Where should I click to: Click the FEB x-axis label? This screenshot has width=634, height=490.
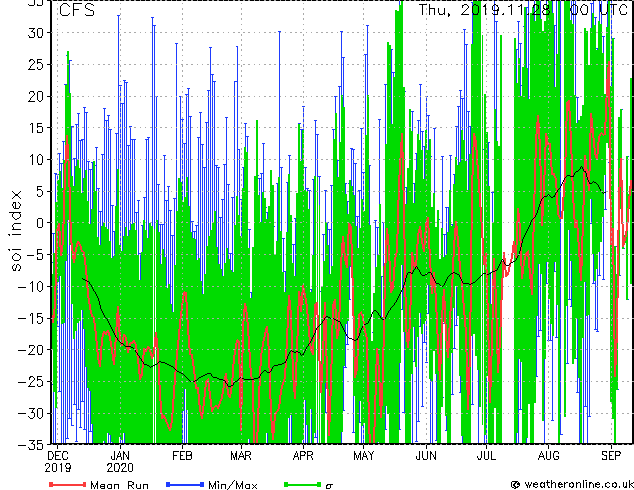(x=182, y=456)
